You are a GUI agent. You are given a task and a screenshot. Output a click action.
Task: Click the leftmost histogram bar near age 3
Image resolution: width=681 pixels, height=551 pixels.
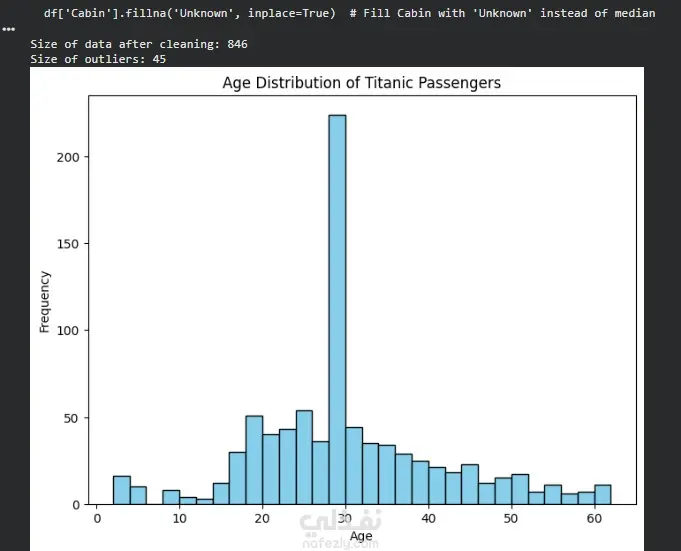122,490
